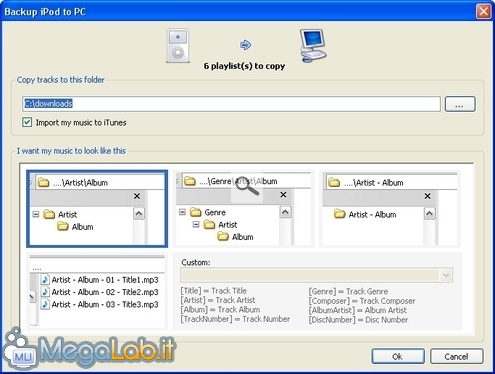Select the ...\Artist - Album layout thumbnail
Screen dimensions: 495x374
click(390, 209)
